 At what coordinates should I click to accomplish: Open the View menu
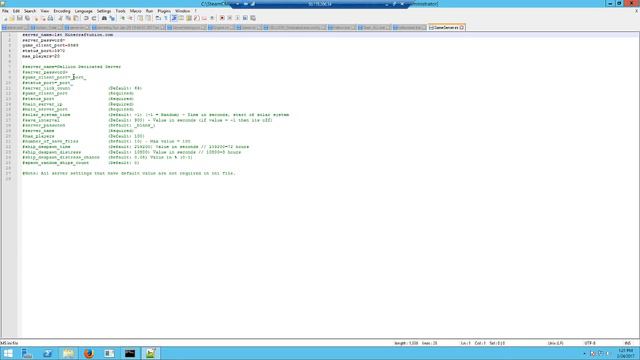(x=44, y=11)
